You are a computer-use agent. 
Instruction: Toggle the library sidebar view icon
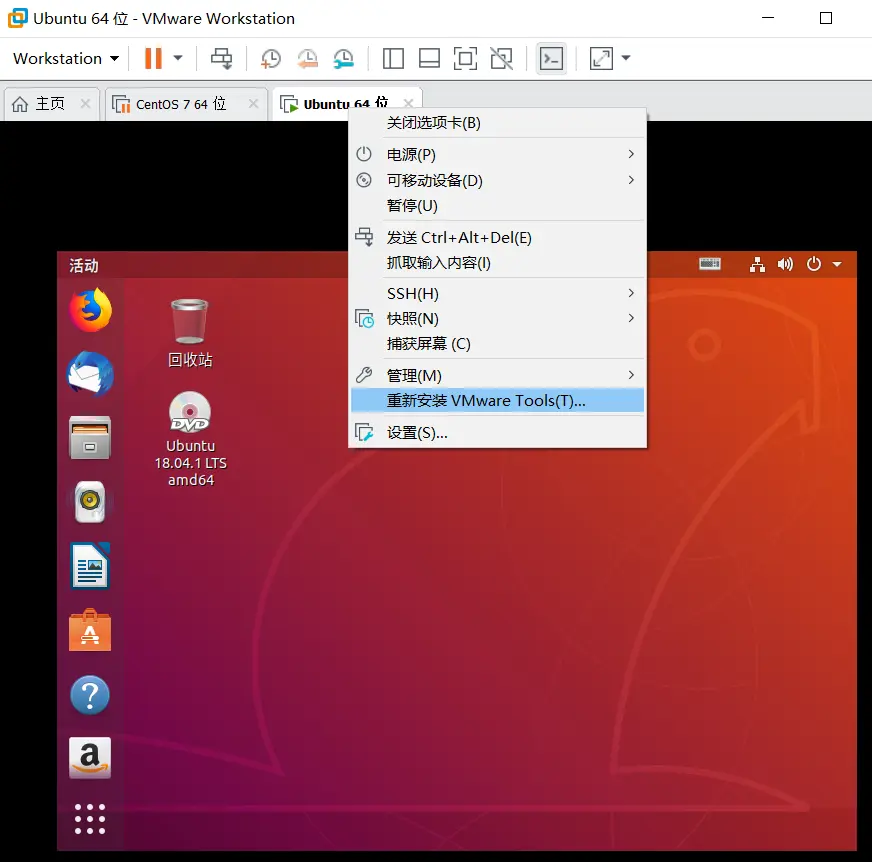[393, 58]
